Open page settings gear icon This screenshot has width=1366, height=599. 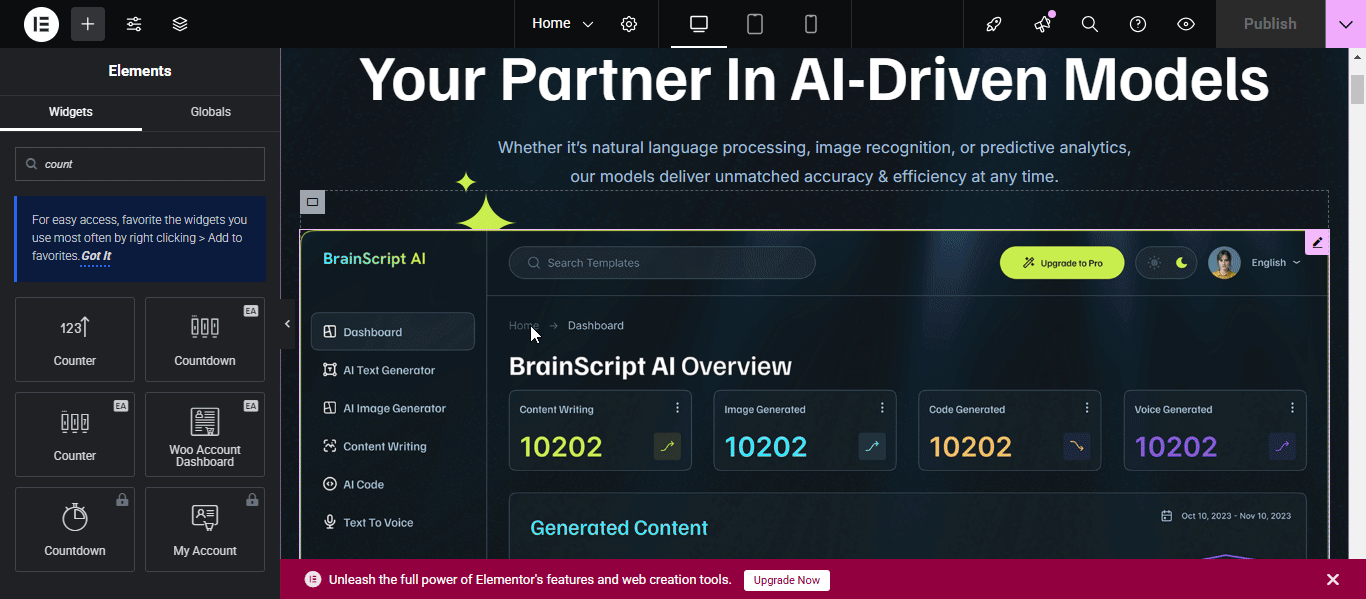[x=629, y=24]
